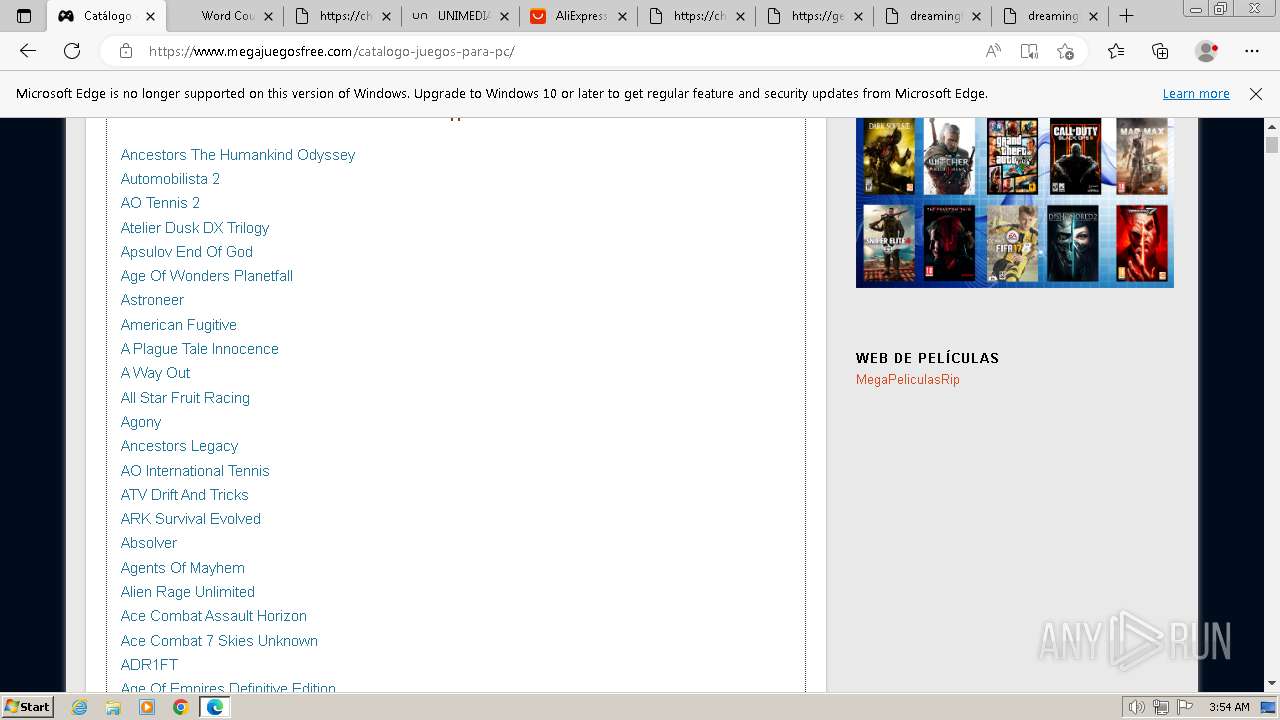Switch to the last dreaming tab
The image size is (1280, 720).
pyautogui.click(x=1051, y=16)
